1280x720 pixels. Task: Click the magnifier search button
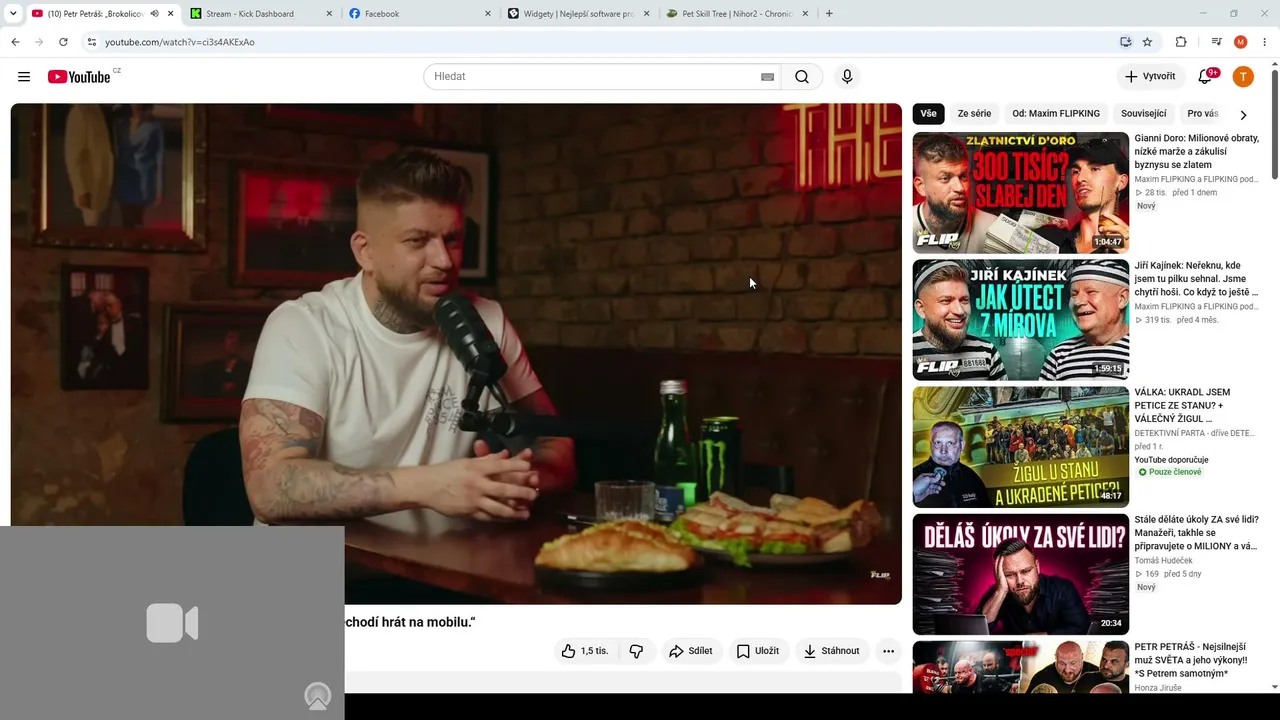[802, 77]
